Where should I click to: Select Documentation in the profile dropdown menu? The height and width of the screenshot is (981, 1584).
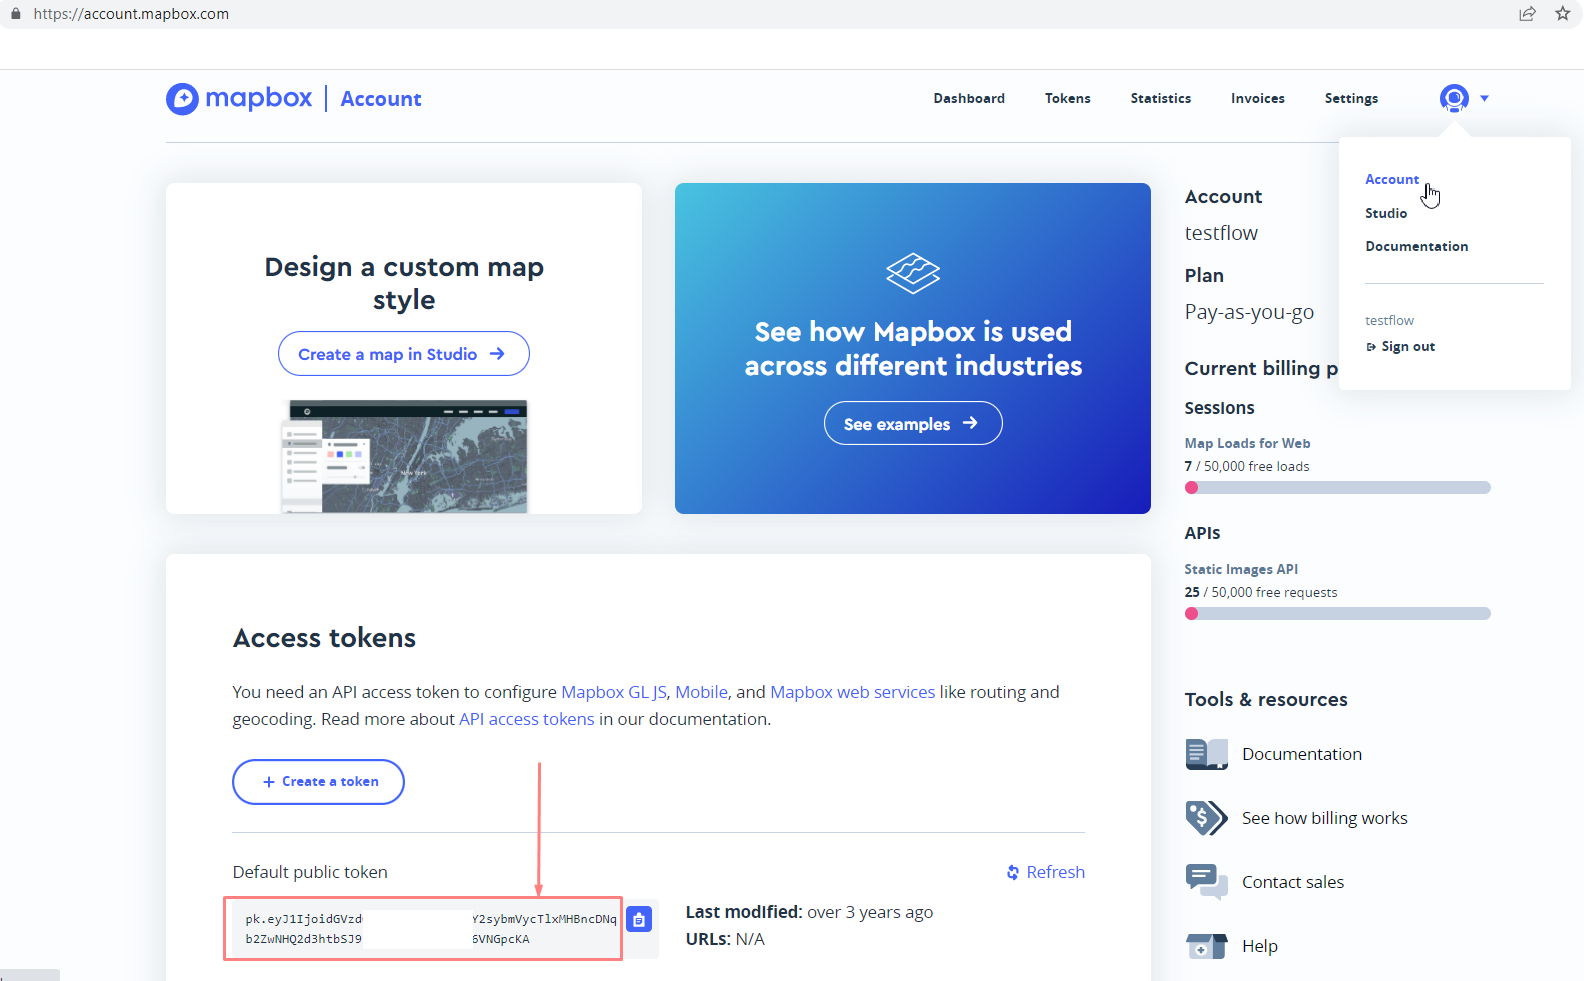pos(1417,246)
